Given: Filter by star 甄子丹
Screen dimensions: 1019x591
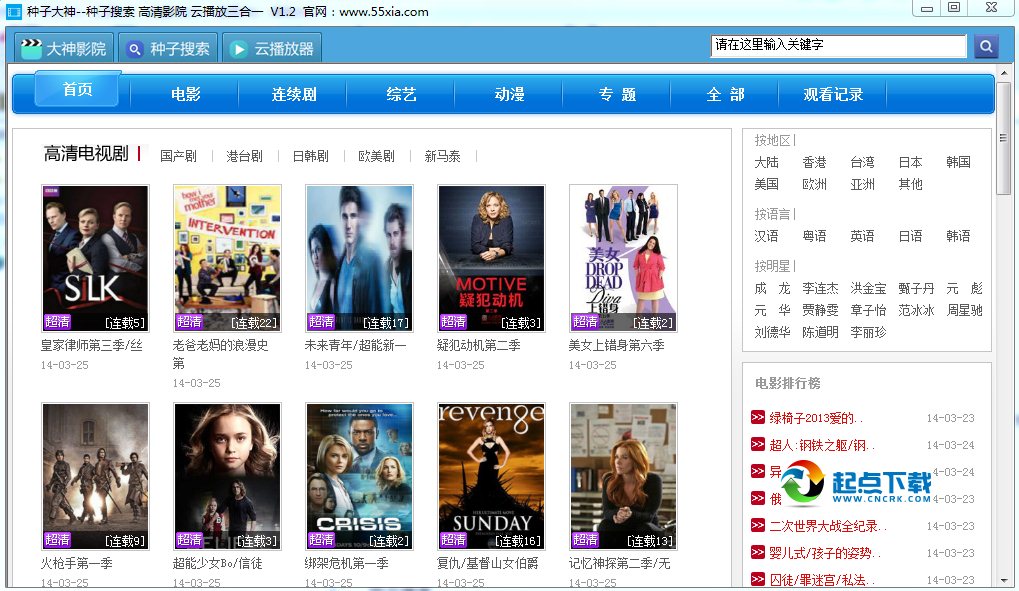Looking at the screenshot, I should pos(916,288).
